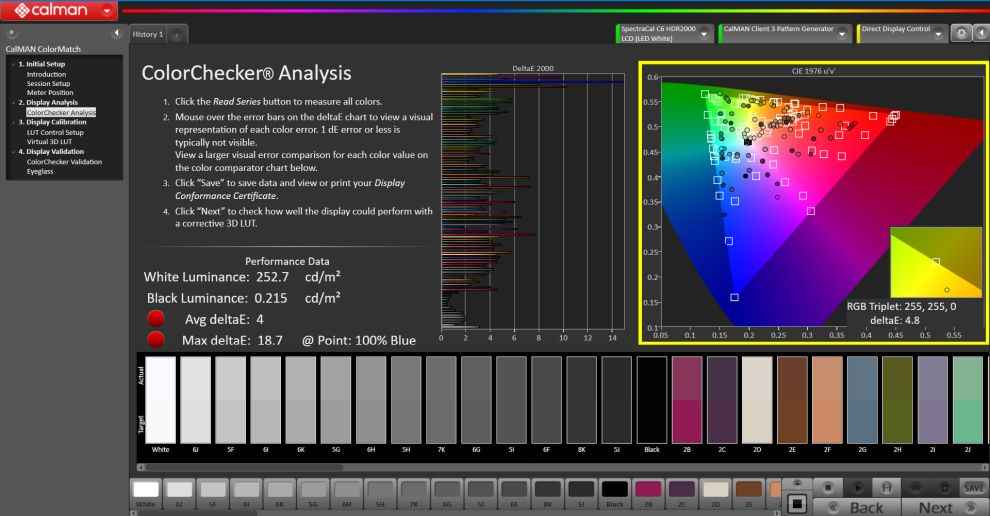Click the Black Luminance value 0.215
The image size is (990, 516).
pyautogui.click(x=271, y=298)
